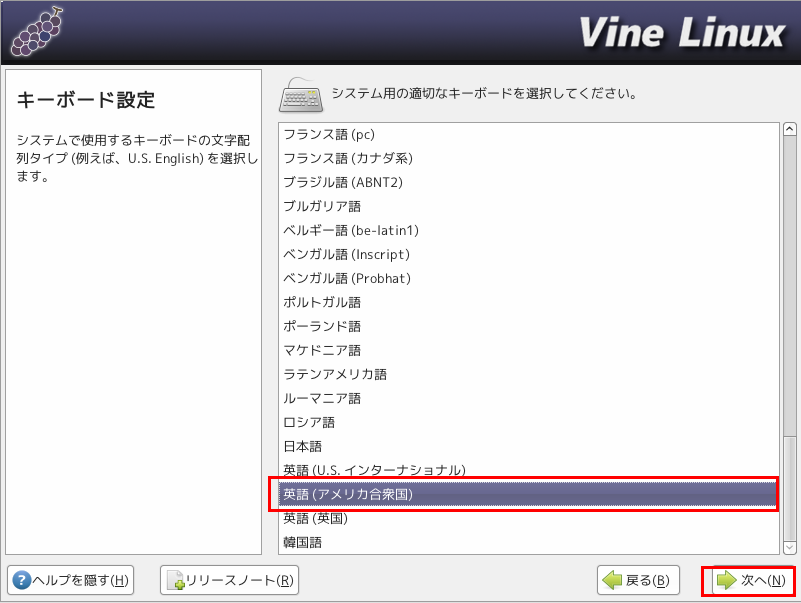
Task: Hide help with ヘルプを隠す(H) button
Action: tap(70, 580)
